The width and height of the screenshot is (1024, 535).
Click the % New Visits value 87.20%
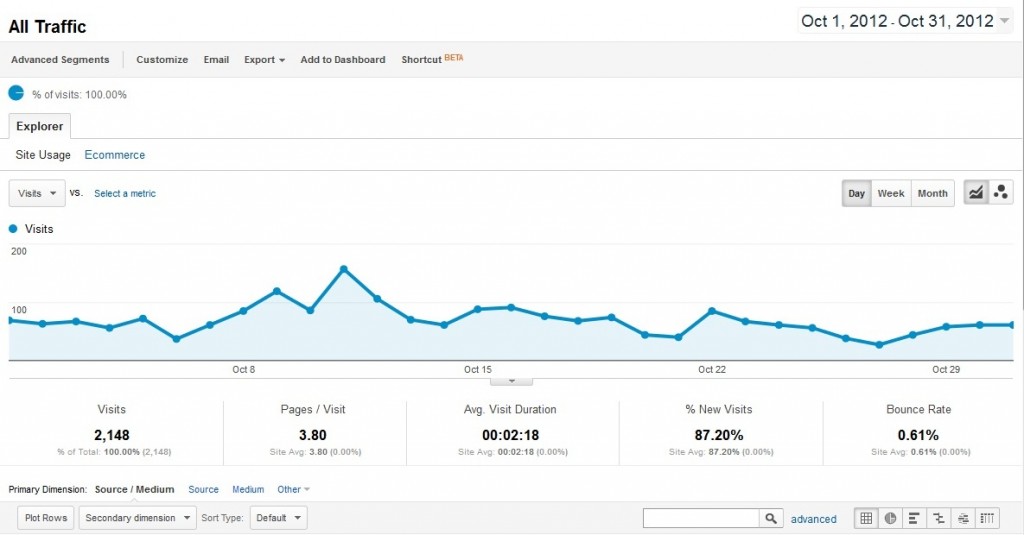click(x=719, y=435)
